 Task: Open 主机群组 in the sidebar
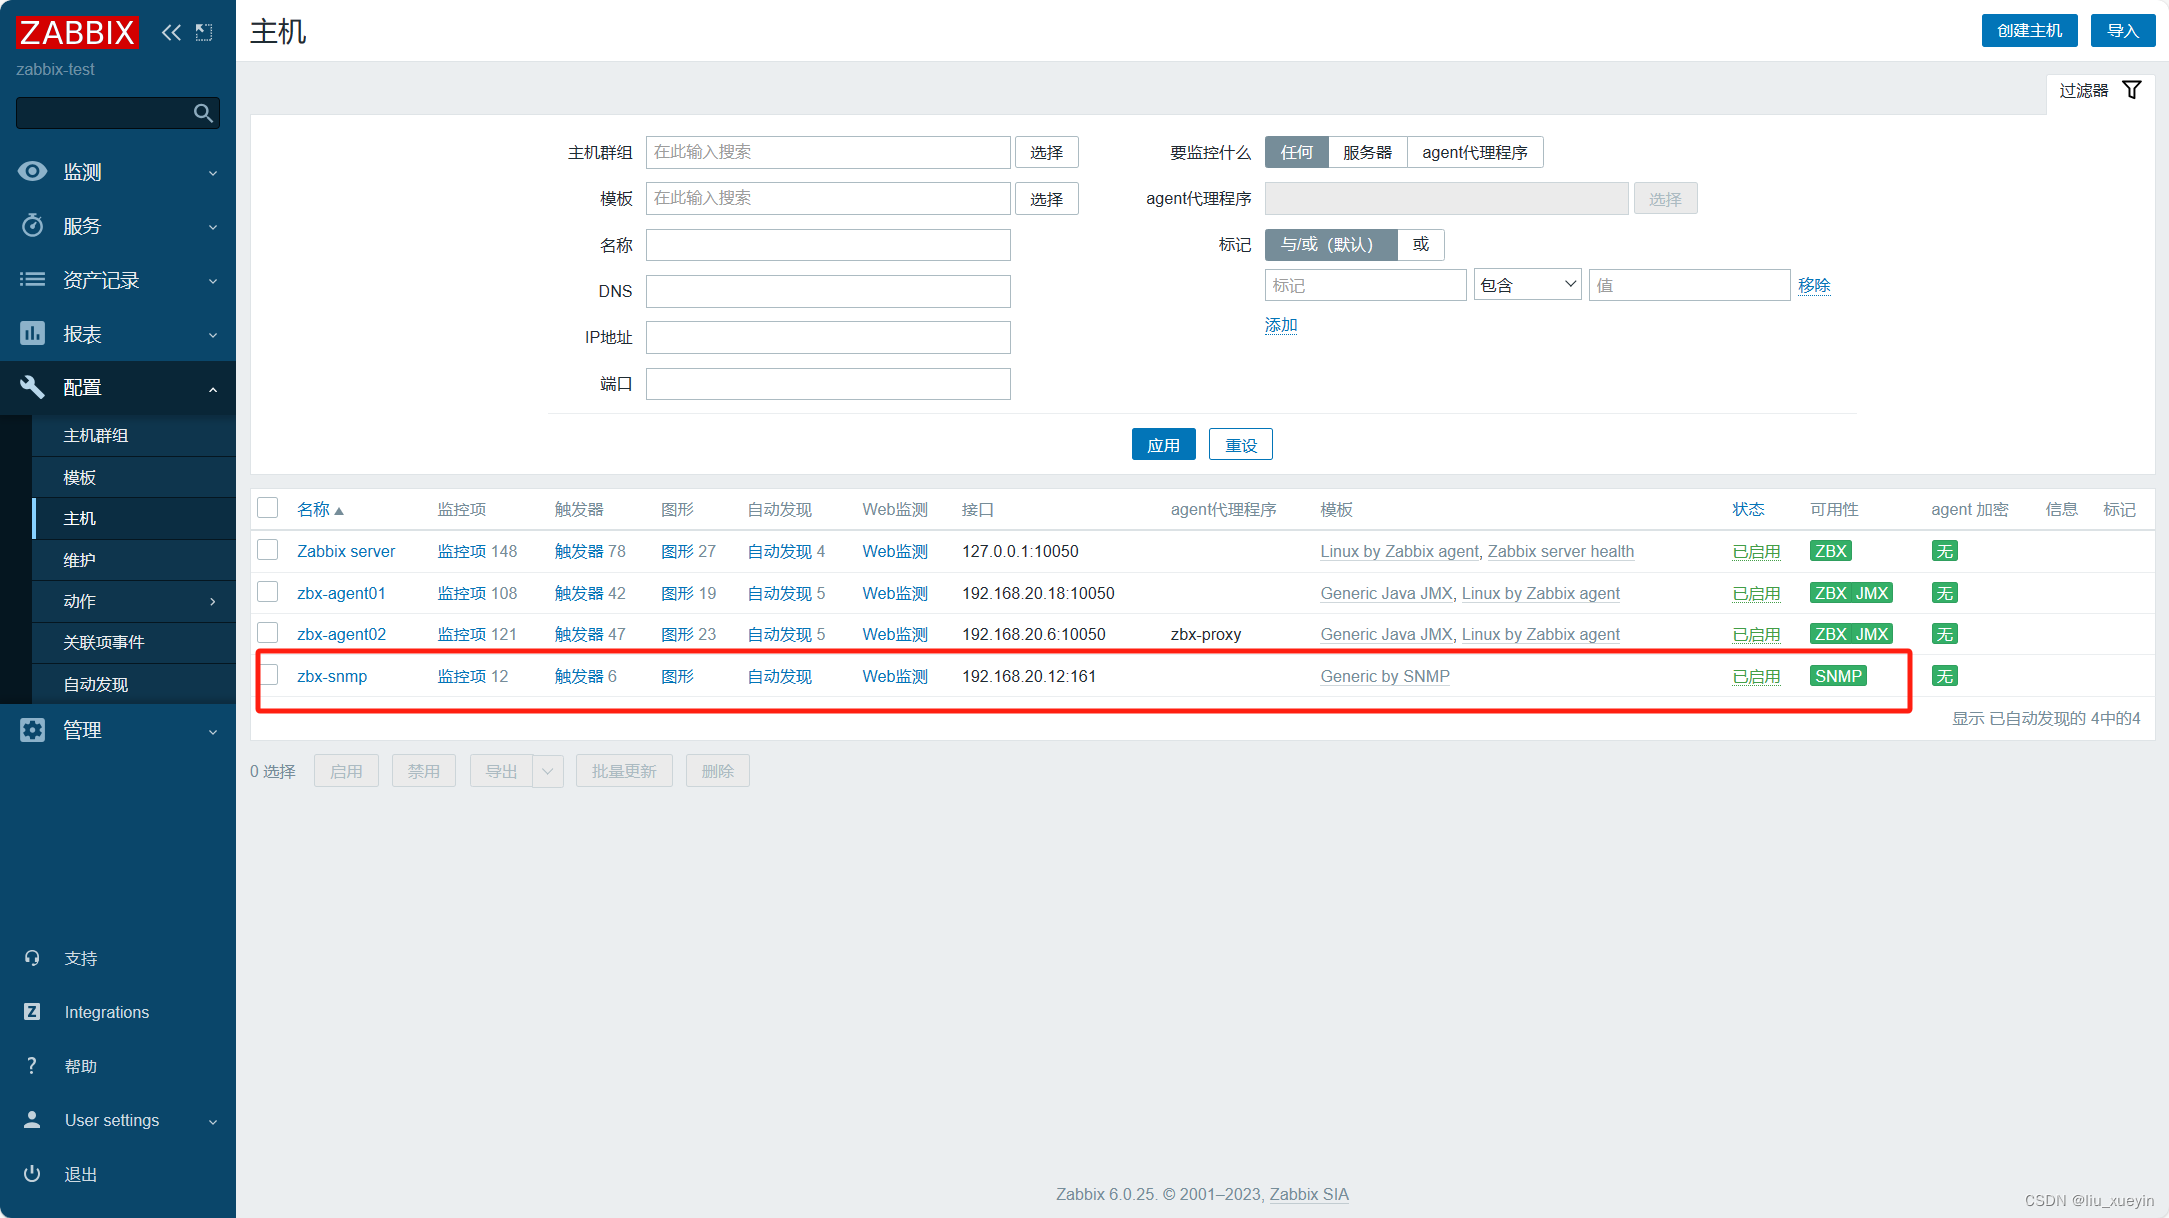tap(95, 435)
